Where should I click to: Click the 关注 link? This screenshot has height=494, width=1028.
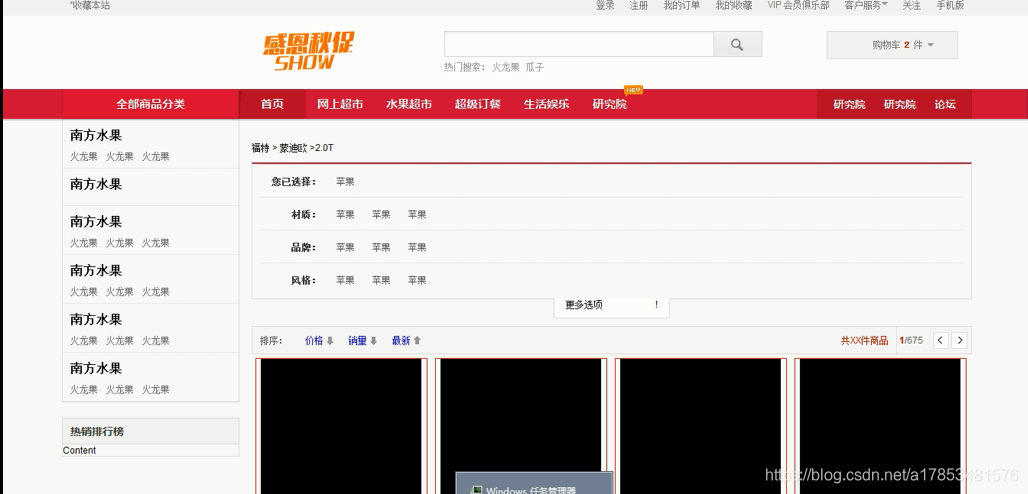click(x=911, y=5)
